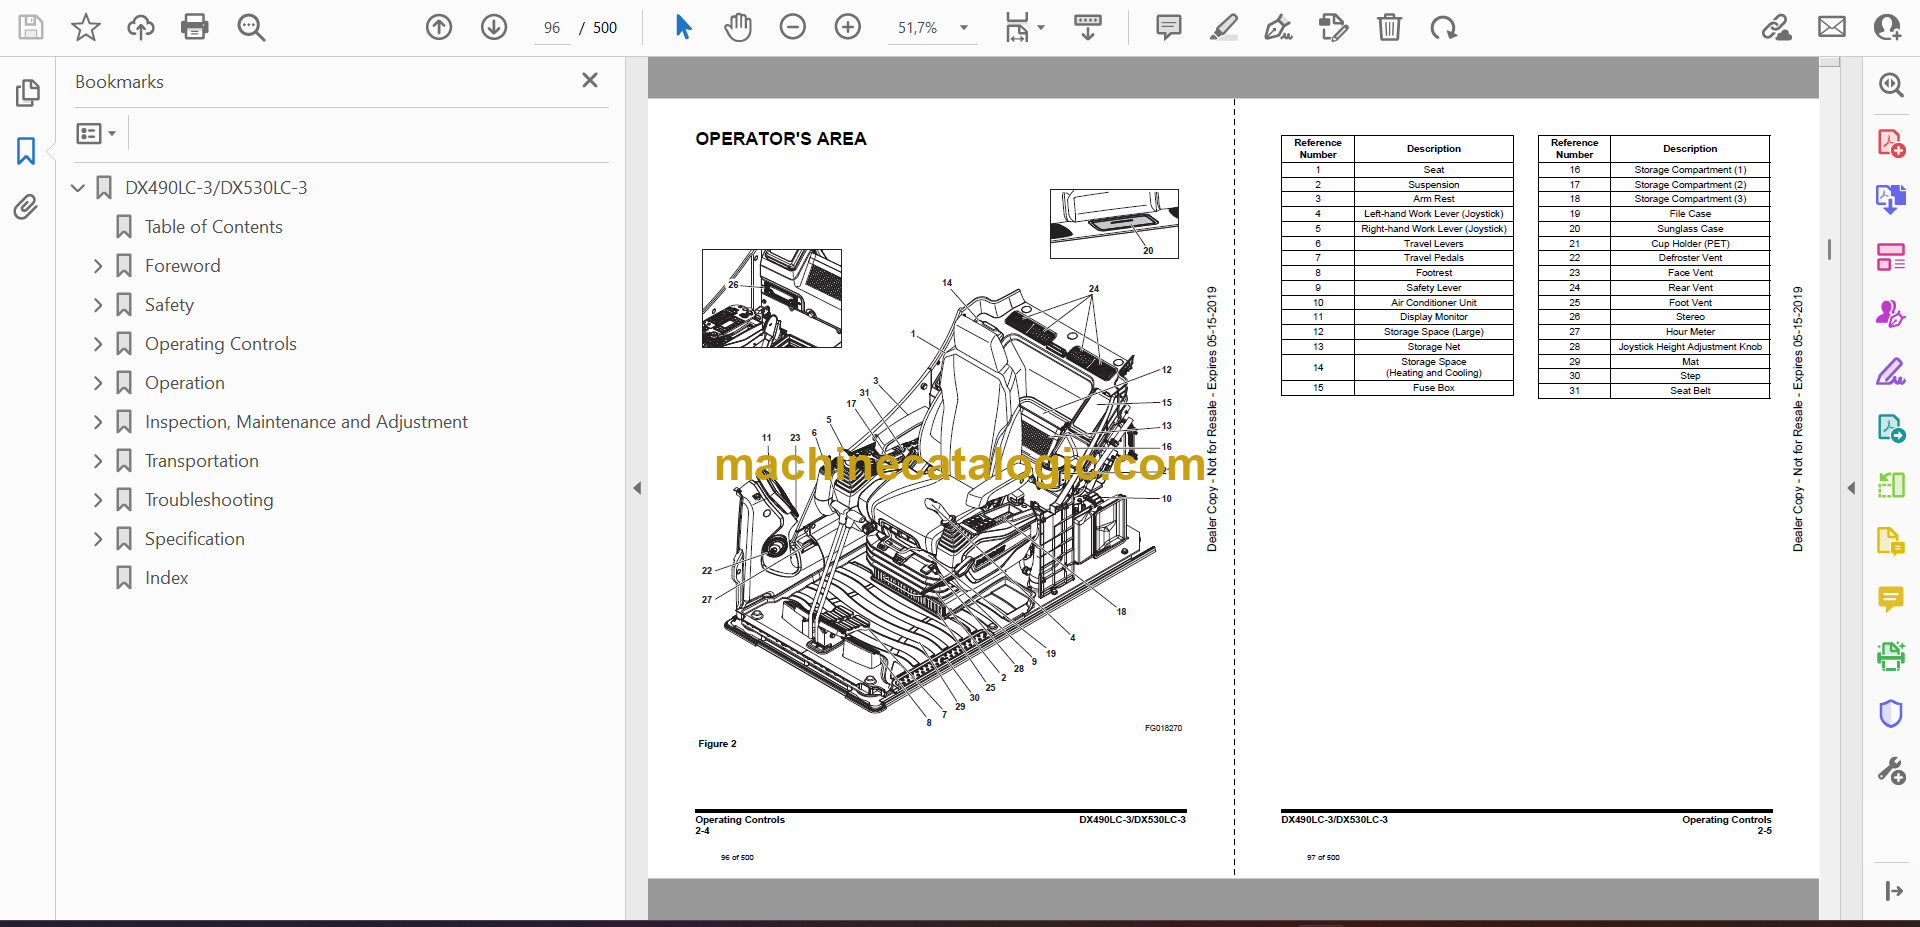1920x927 pixels.
Task: Rotate the page view
Action: point(1443,27)
